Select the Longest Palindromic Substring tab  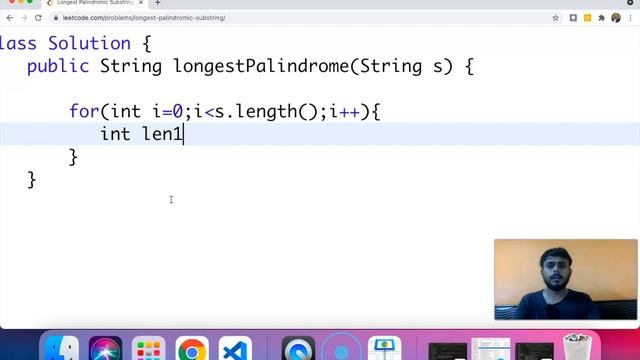click(95, 3)
